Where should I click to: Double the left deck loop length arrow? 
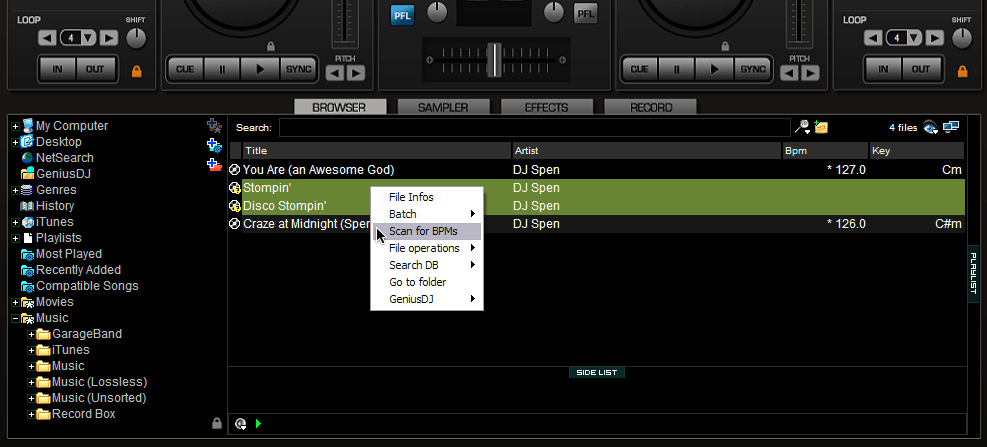[109, 38]
